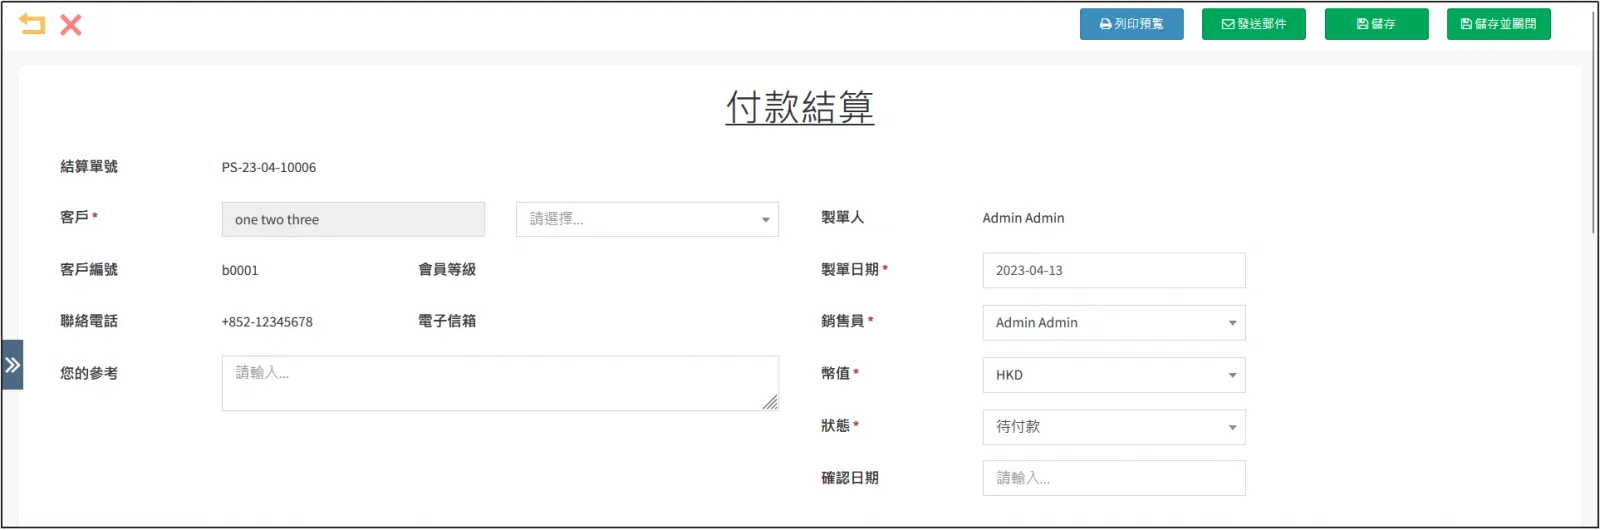Viewport: 1600px width, 530px height.
Task: Click the orange back arrow icon
Action: tap(32, 24)
